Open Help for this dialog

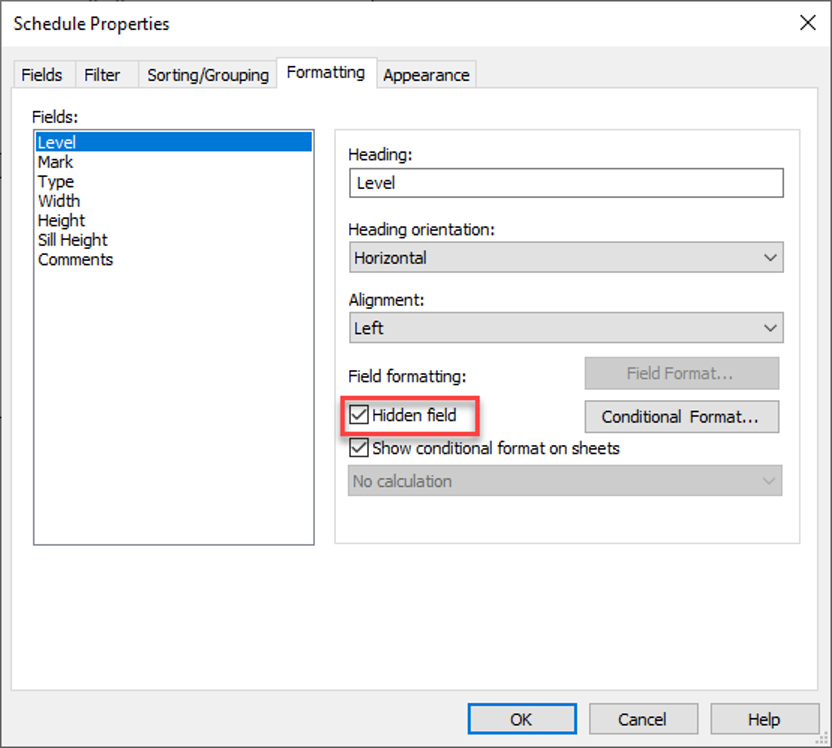click(765, 719)
